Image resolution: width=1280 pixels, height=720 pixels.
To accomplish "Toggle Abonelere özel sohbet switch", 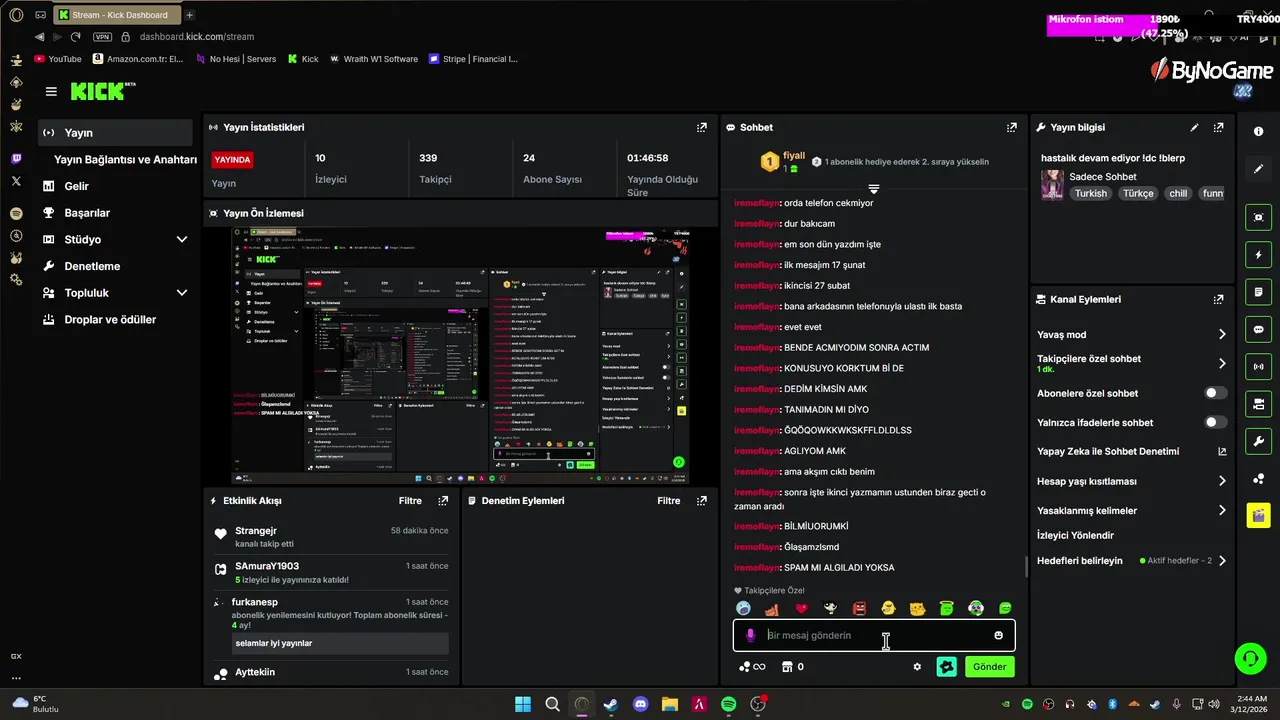I will tap(1216, 393).
